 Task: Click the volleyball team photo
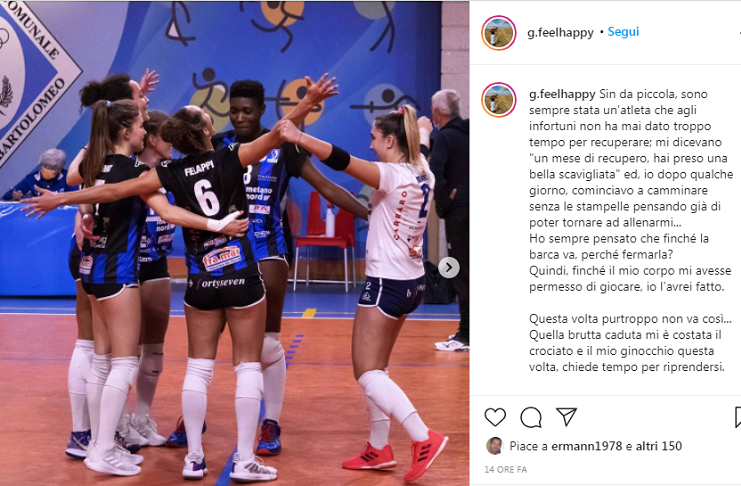pos(234,243)
